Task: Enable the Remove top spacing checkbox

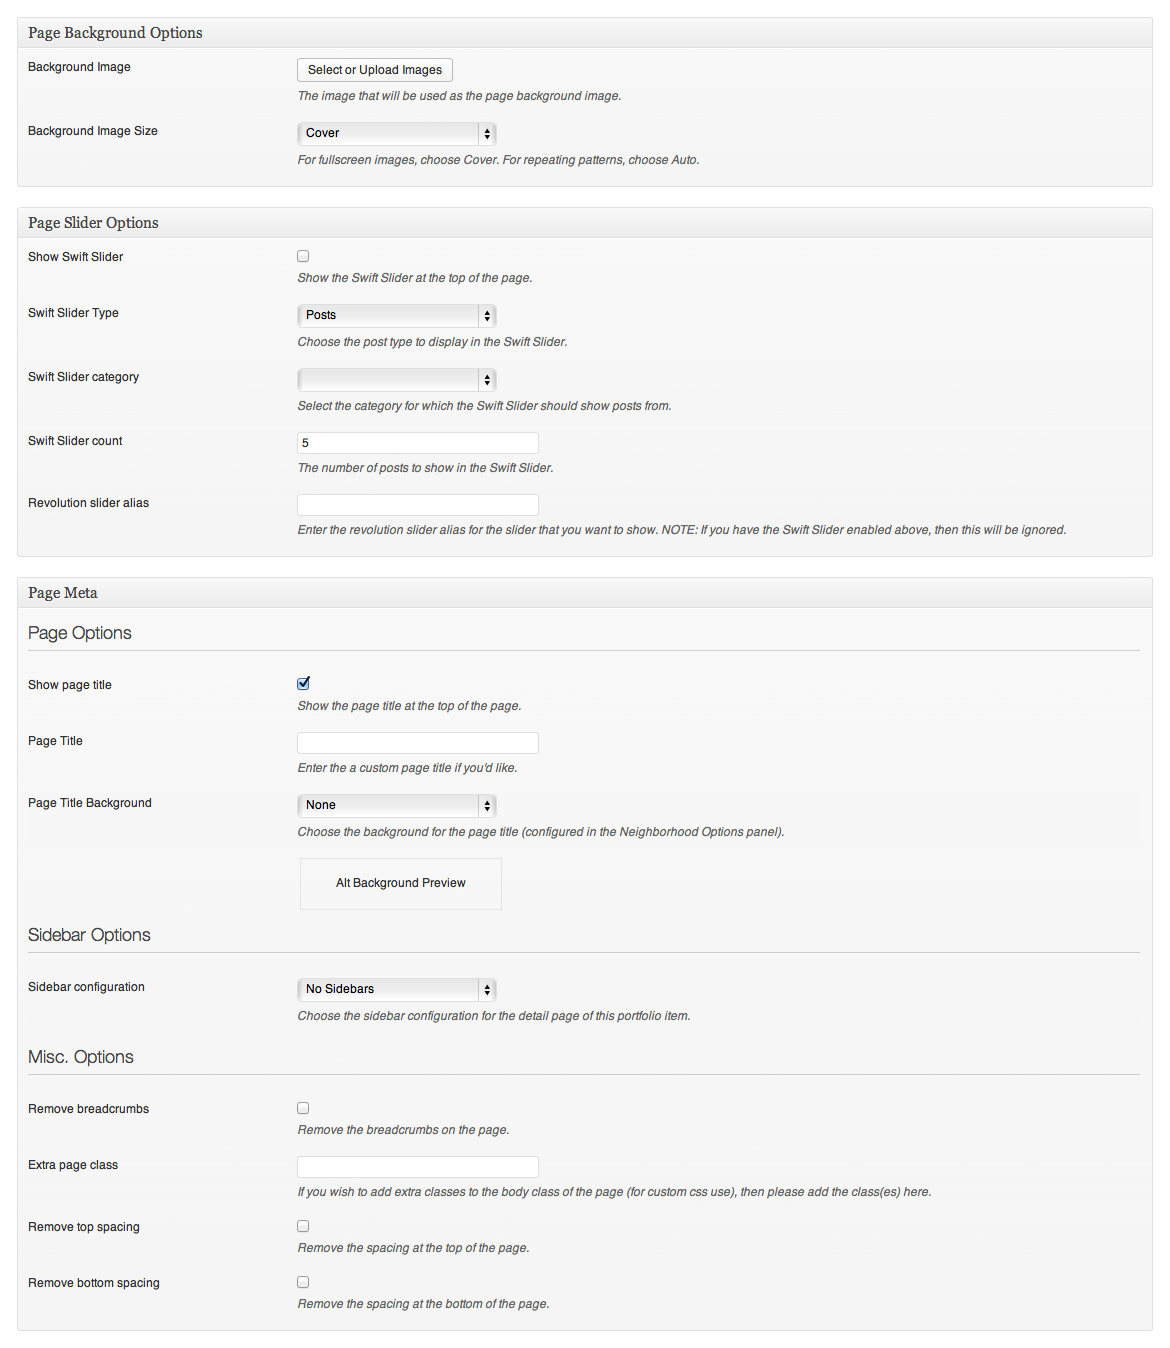Action: [303, 1226]
